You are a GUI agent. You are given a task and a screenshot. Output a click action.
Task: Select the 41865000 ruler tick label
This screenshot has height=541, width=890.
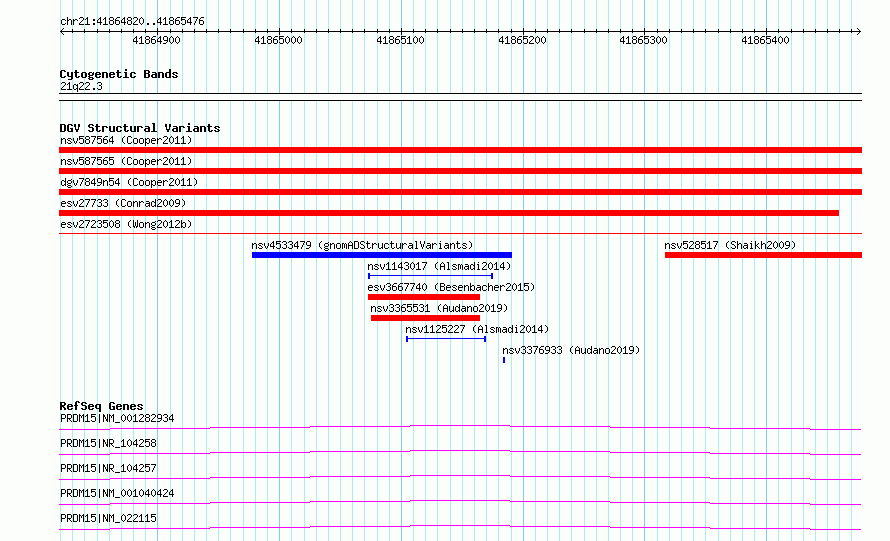278,40
